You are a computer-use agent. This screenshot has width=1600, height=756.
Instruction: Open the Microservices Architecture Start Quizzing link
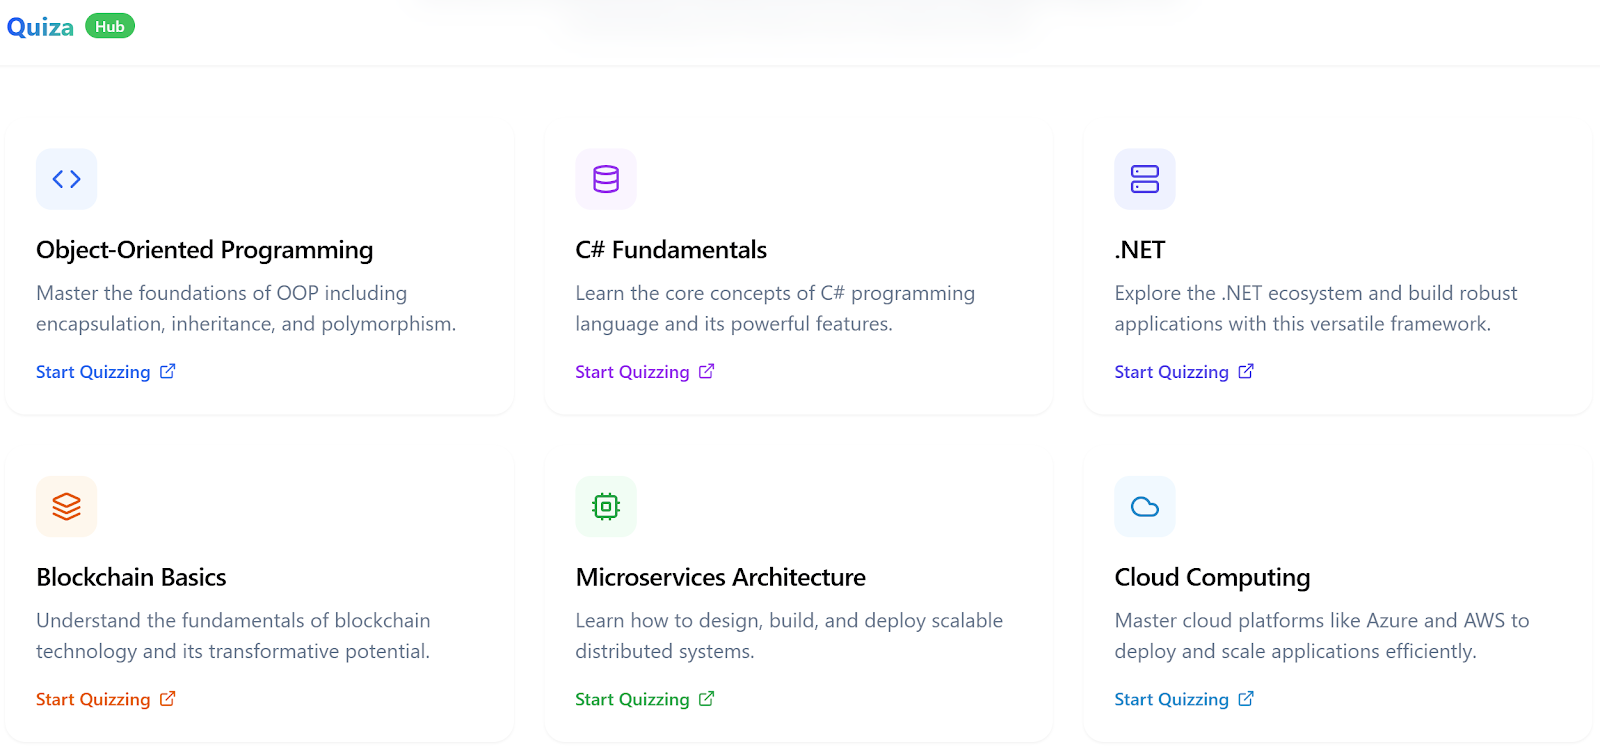tap(632, 700)
